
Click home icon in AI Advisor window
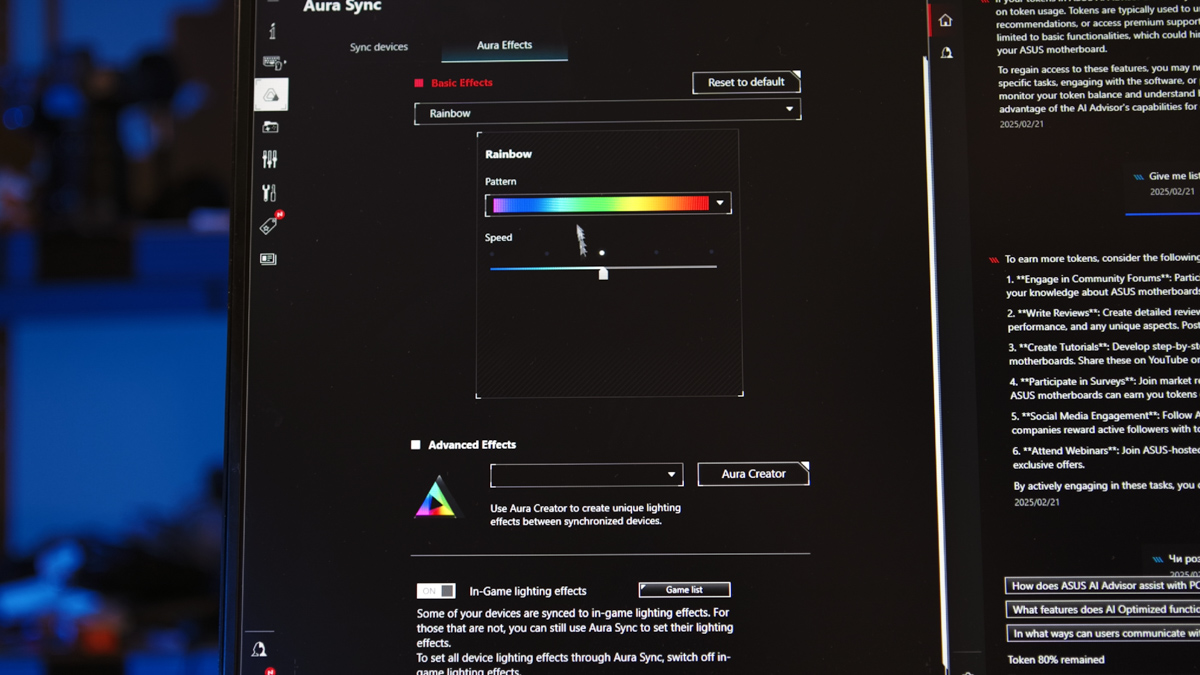pyautogui.click(x=945, y=20)
